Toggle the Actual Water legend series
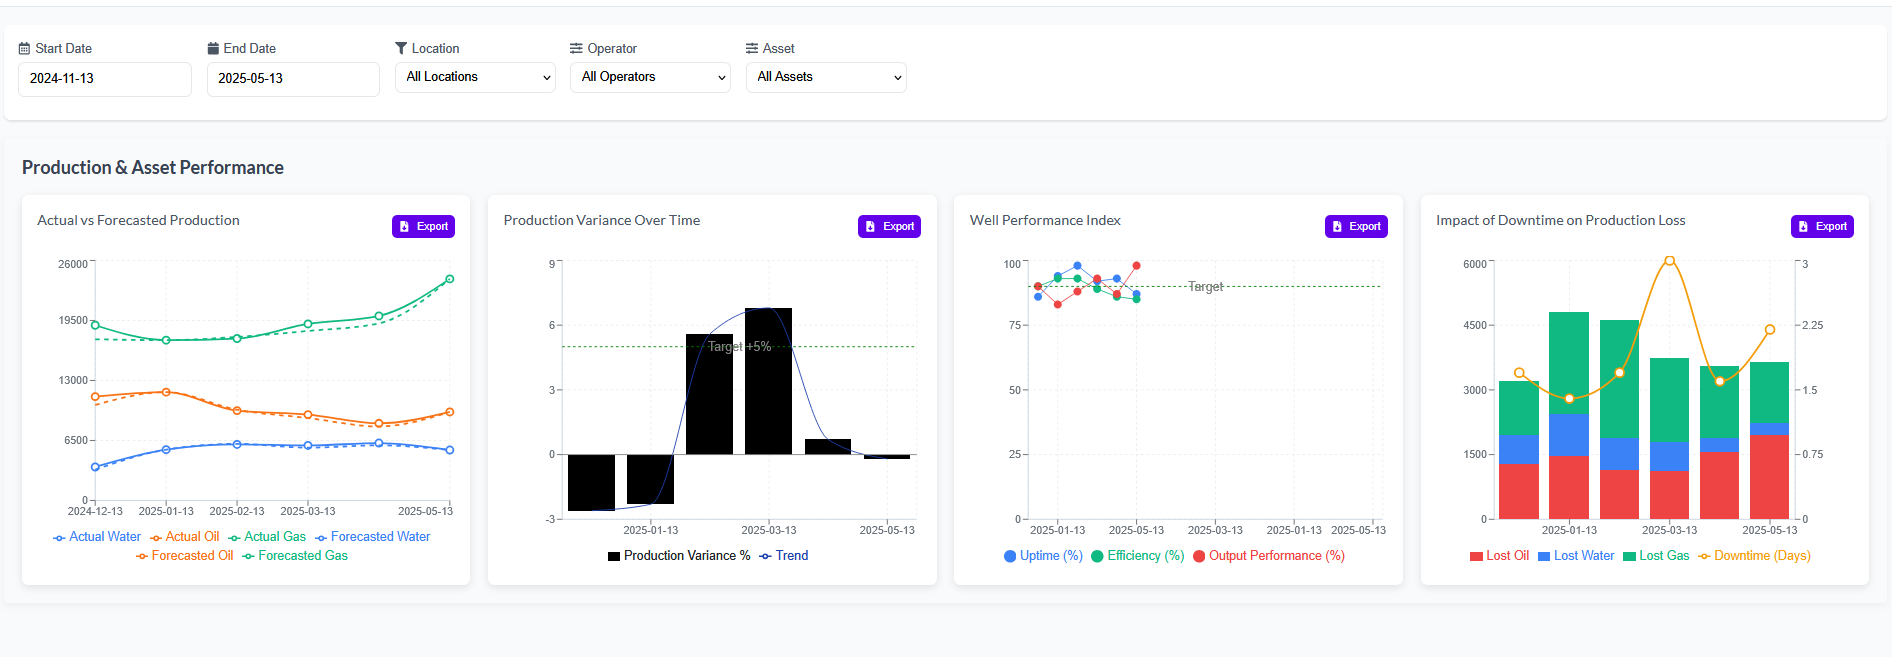Viewport: 1892px width, 657px height. pos(97,537)
